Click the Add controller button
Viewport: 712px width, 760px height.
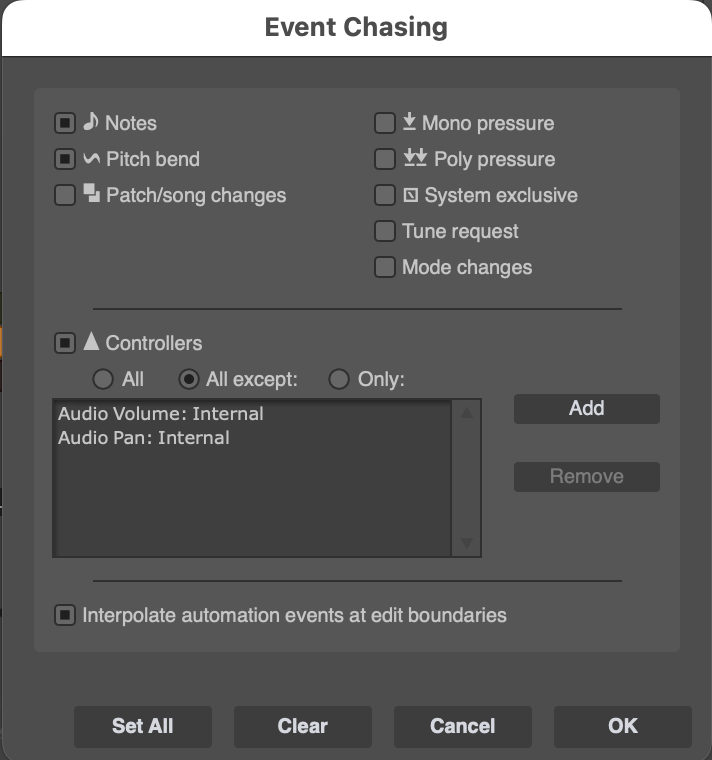[x=586, y=409]
